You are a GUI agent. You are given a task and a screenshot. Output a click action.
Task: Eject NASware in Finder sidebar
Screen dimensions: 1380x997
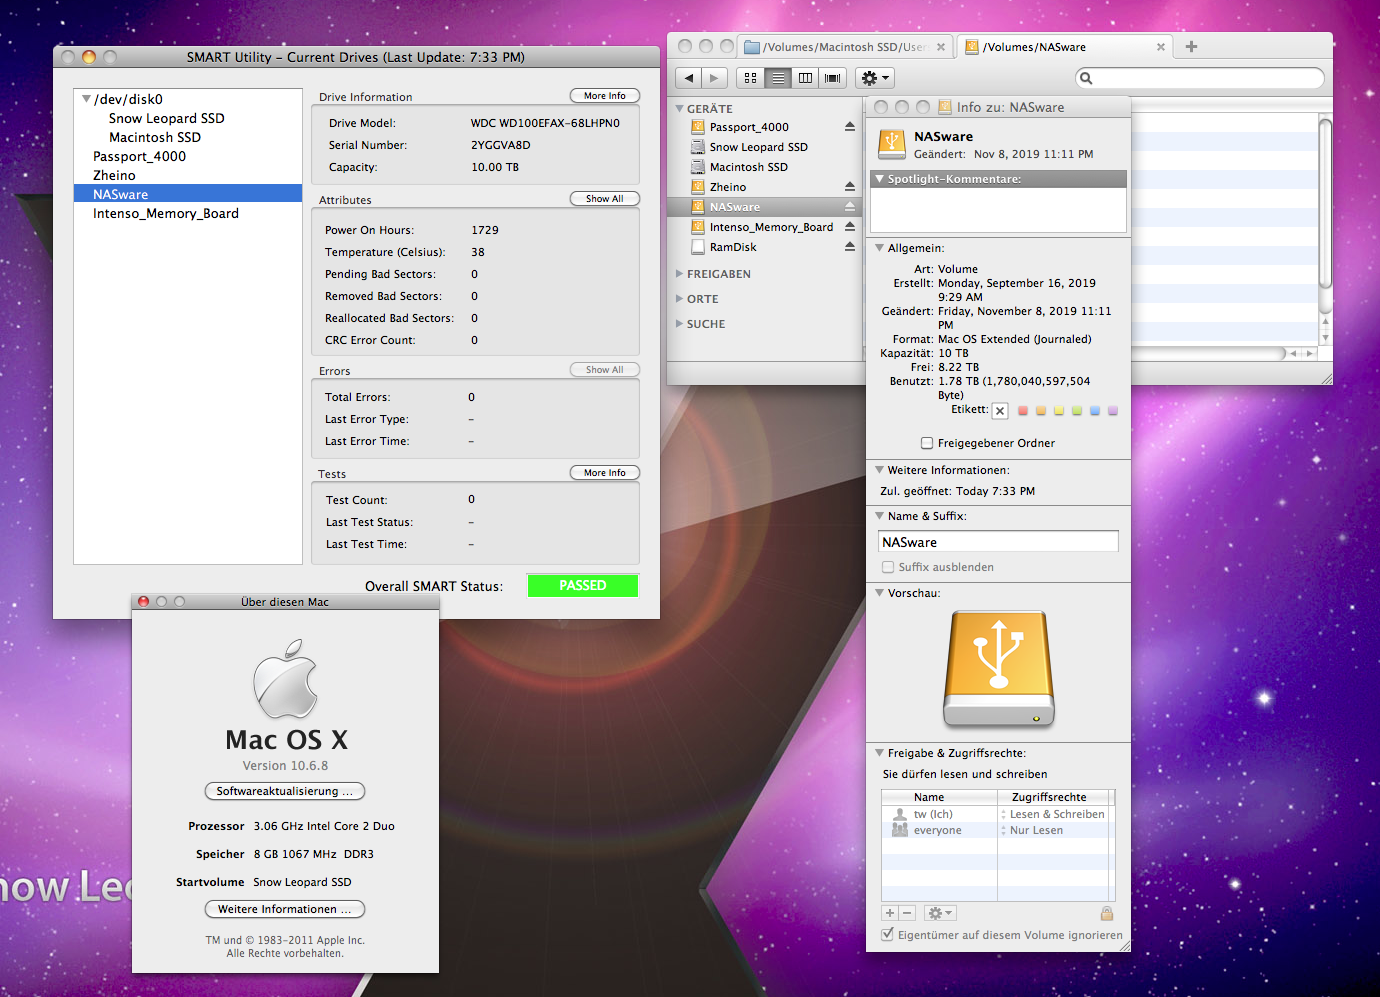849,207
